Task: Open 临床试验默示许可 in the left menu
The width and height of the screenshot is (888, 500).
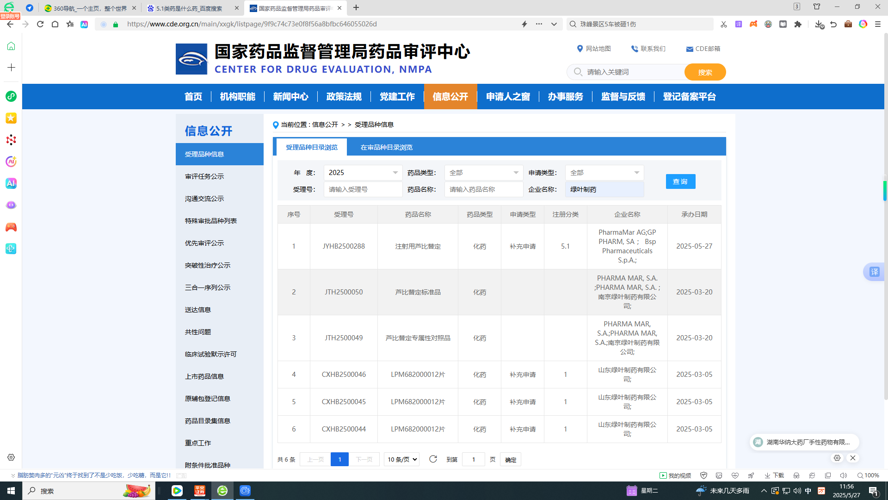Action: click(220, 354)
